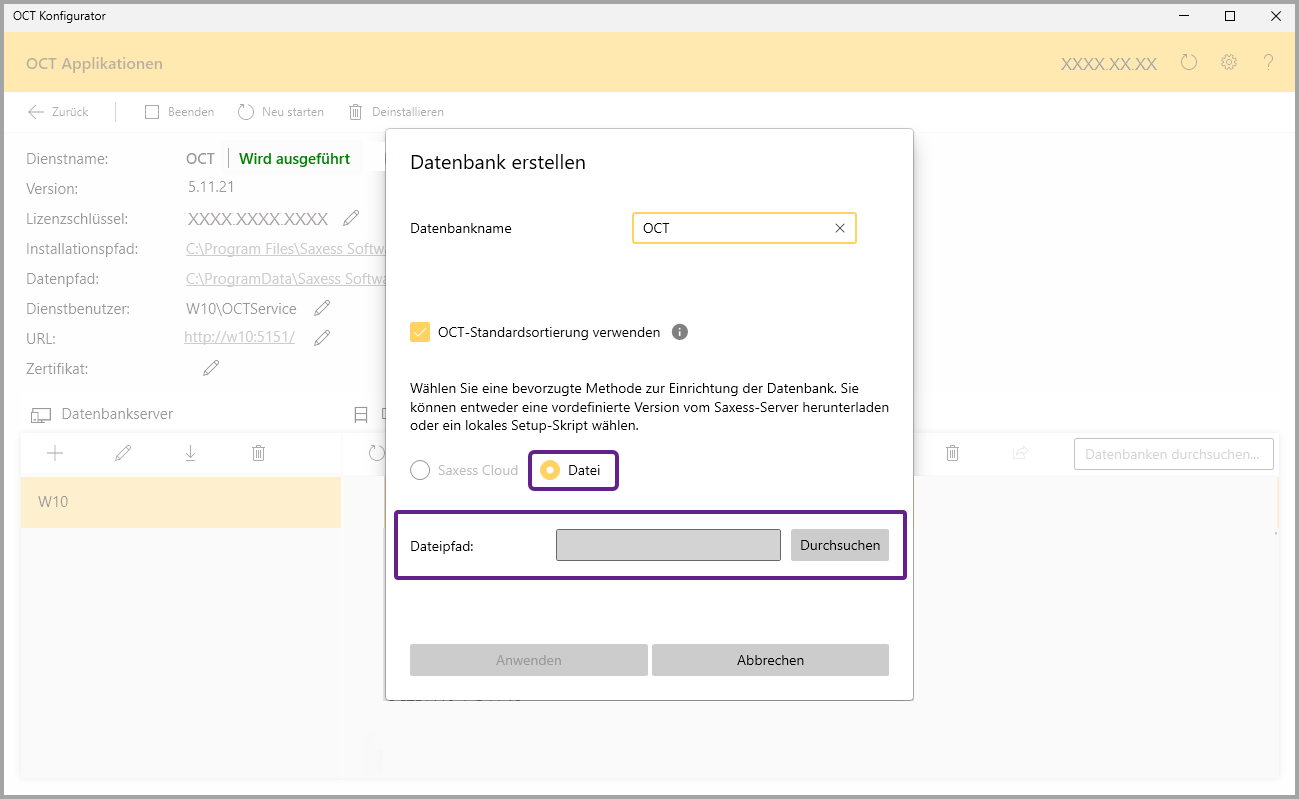Toggle OCT-Standardsortierung verwenden checkbox
The width and height of the screenshot is (1299, 799).
point(420,332)
